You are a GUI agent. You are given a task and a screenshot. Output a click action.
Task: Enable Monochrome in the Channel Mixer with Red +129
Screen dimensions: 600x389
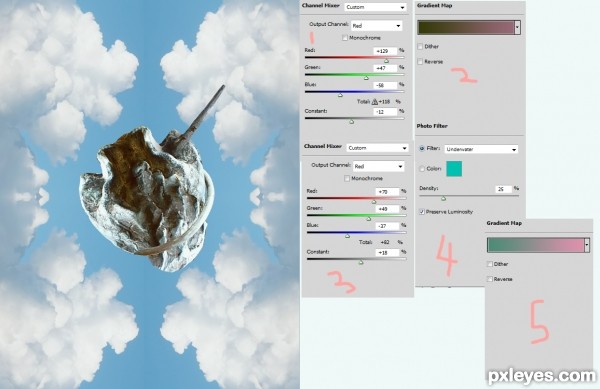coord(345,38)
